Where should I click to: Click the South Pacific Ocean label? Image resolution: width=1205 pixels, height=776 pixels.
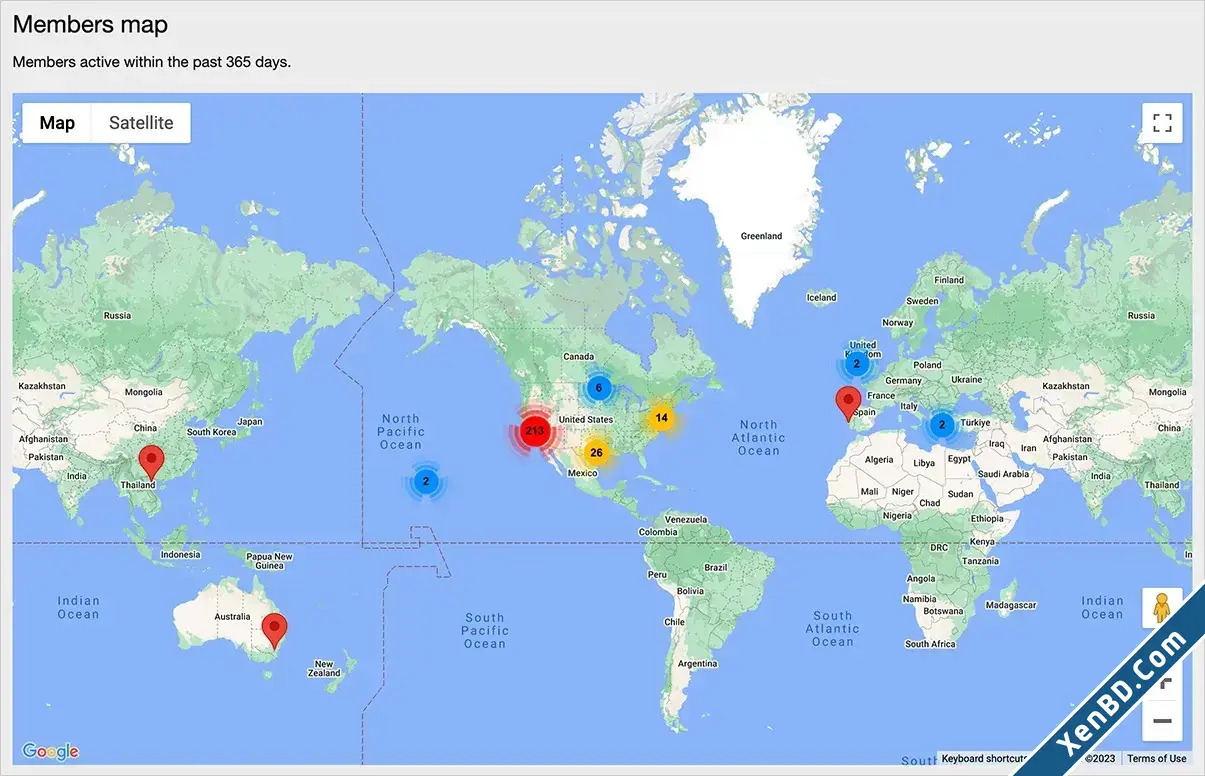484,631
